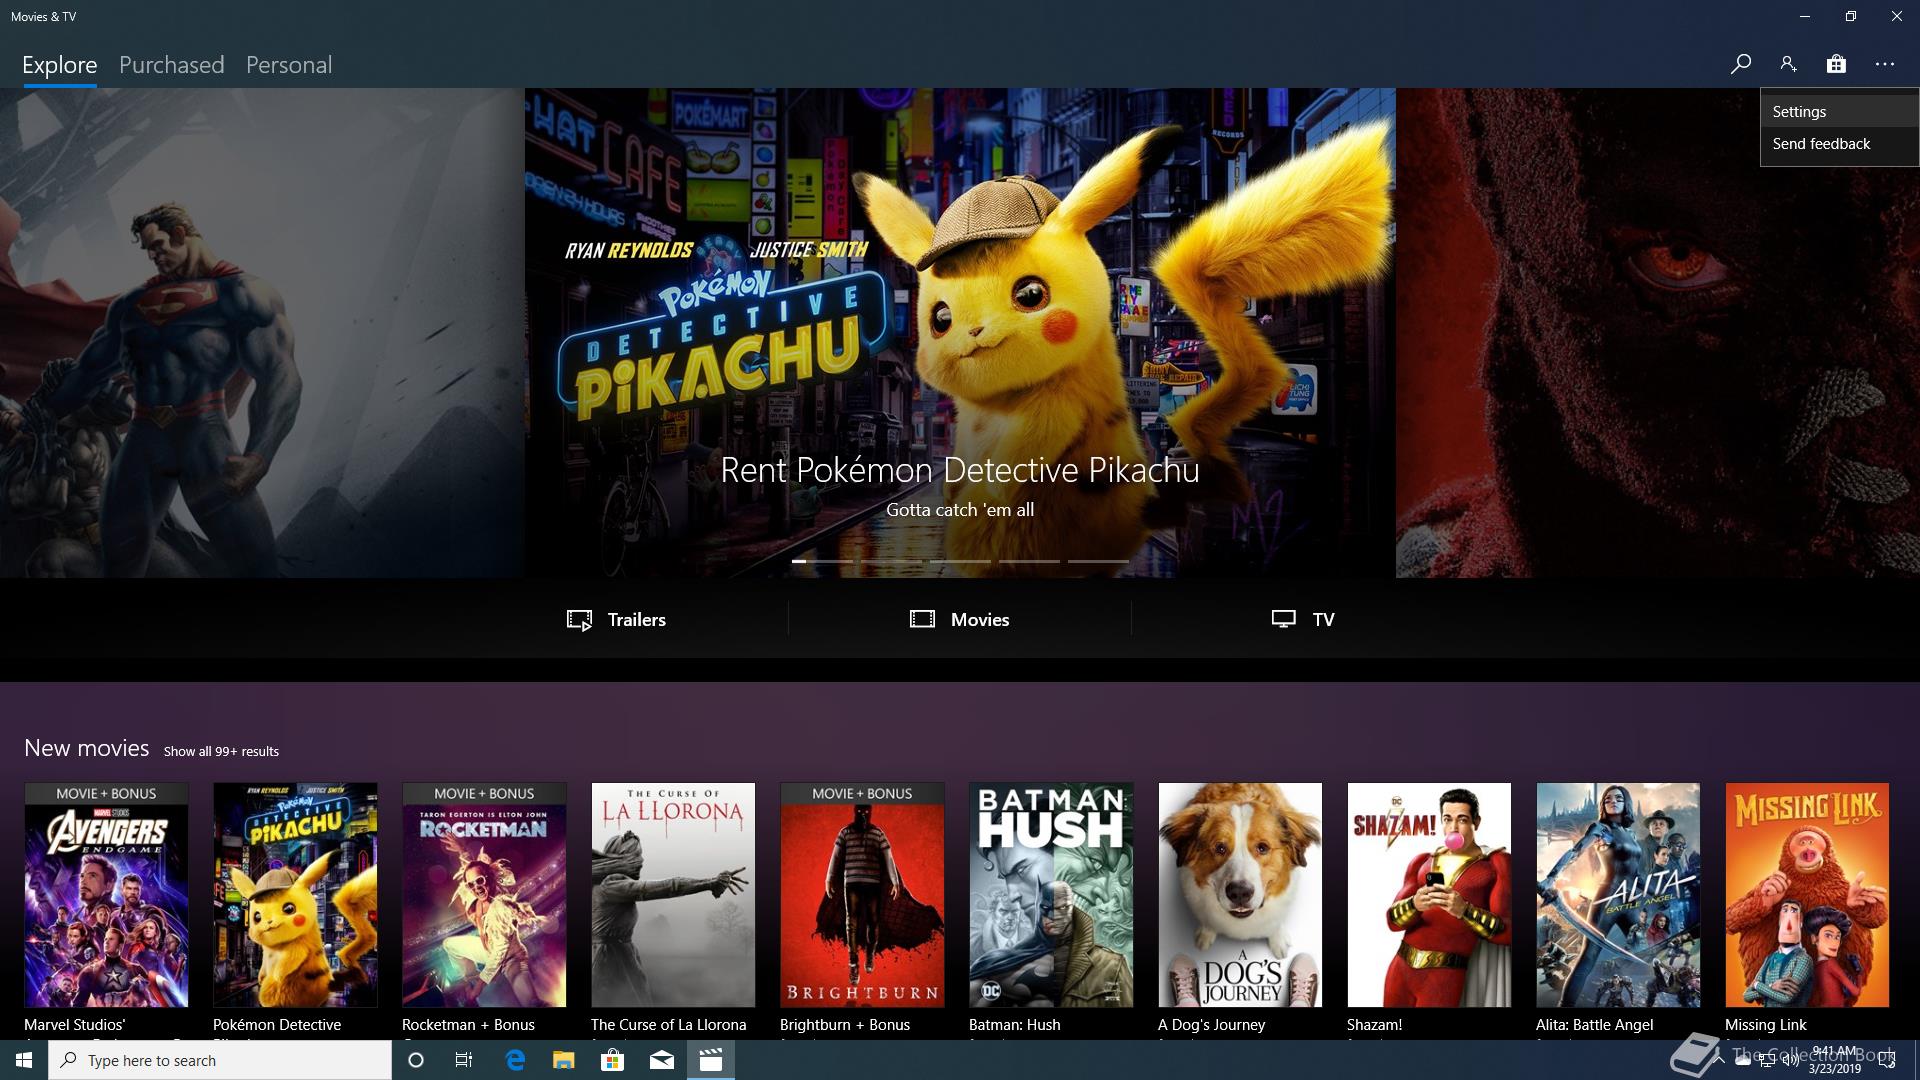Toggle the three-dot more options menu

click(1885, 64)
